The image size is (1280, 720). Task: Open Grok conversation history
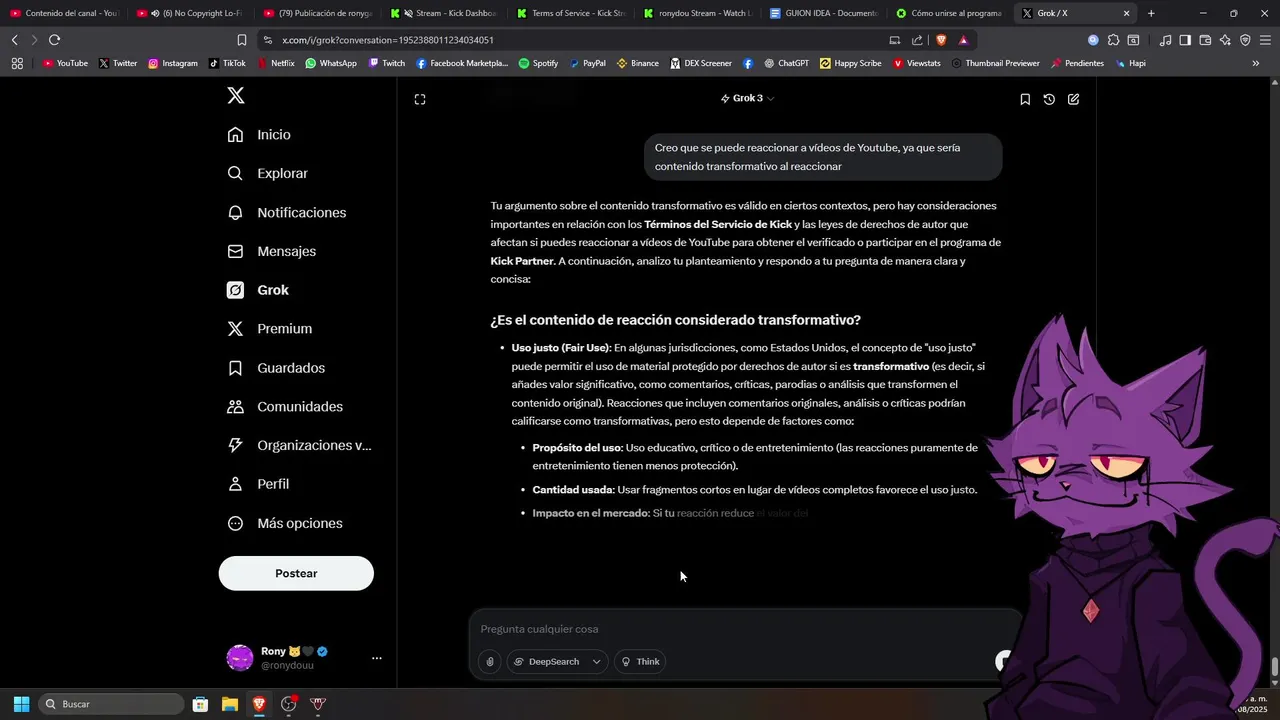coord(1049,99)
